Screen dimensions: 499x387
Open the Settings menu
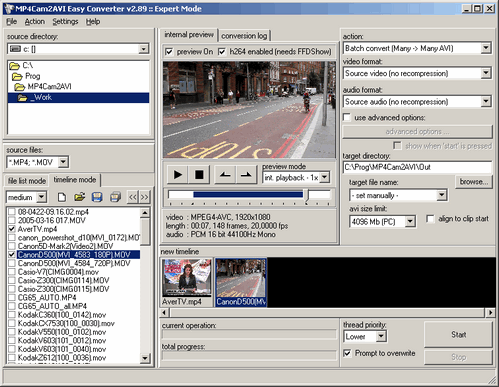point(65,22)
